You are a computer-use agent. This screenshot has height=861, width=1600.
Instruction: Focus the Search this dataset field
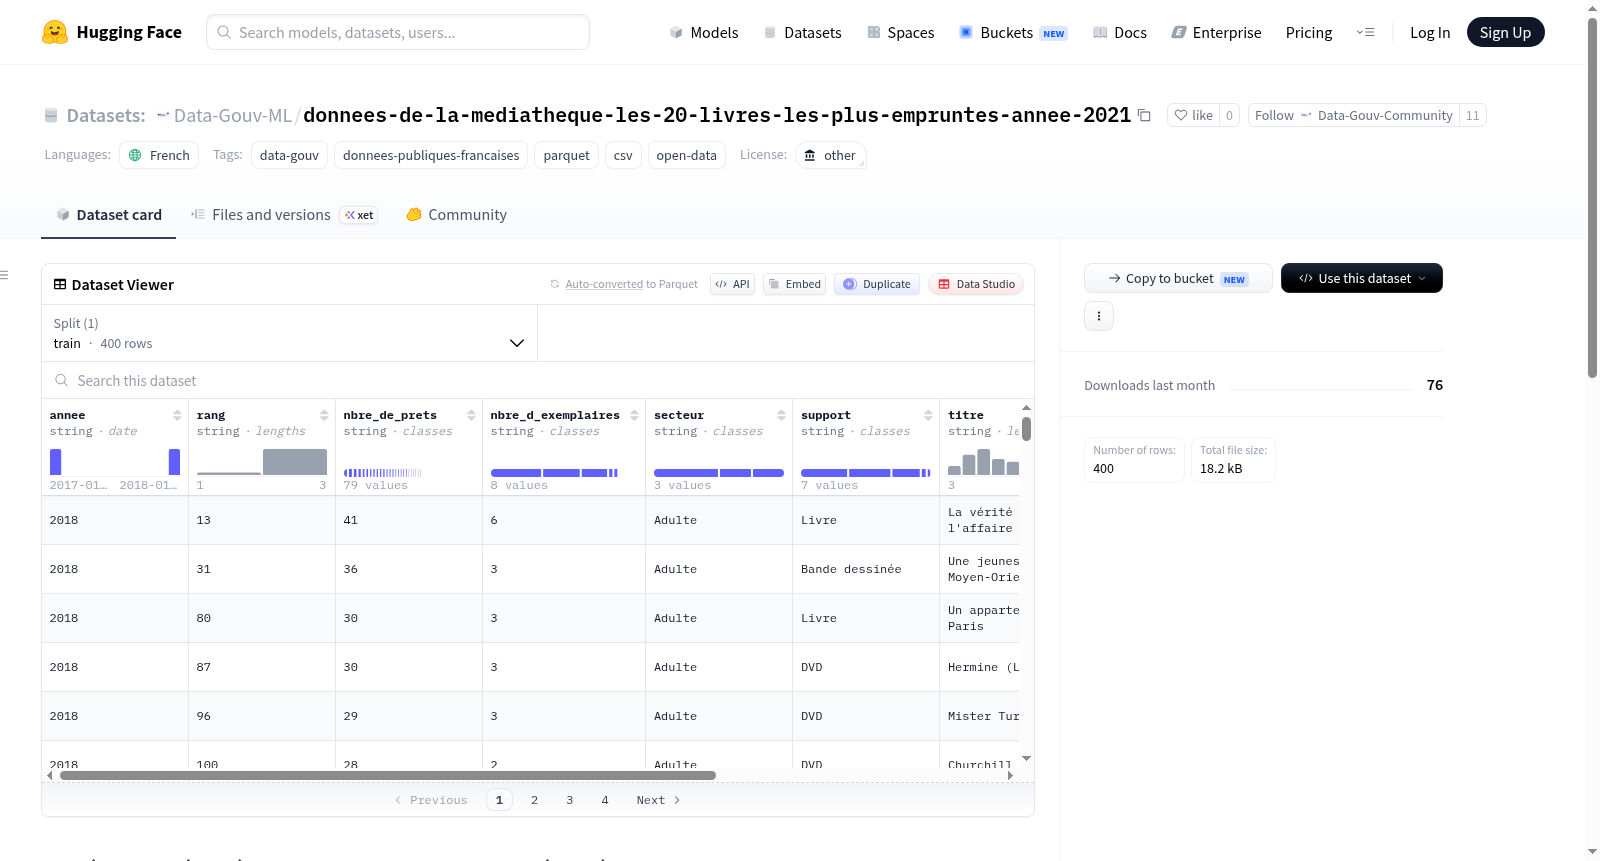538,380
